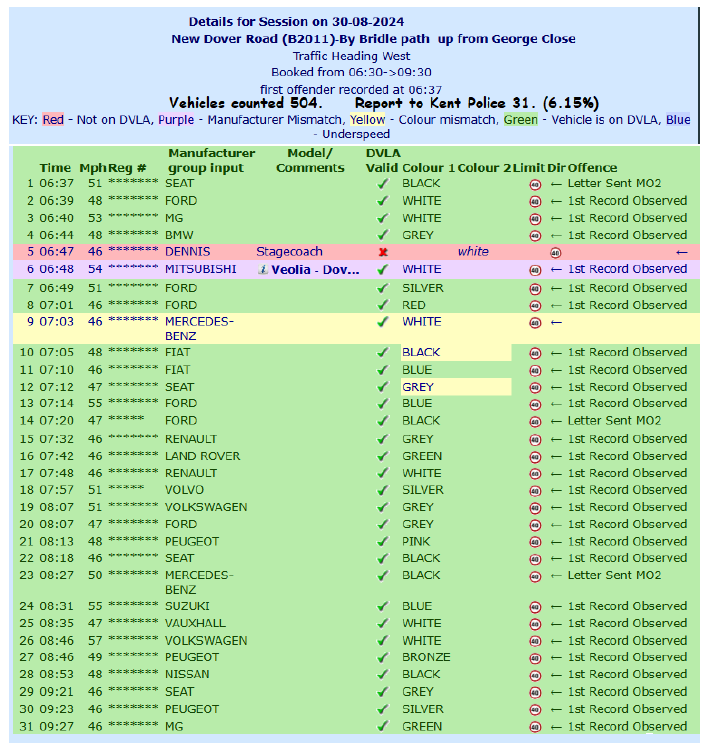Click the MITSUBISHI manufacturer cell

[x=200, y=269]
